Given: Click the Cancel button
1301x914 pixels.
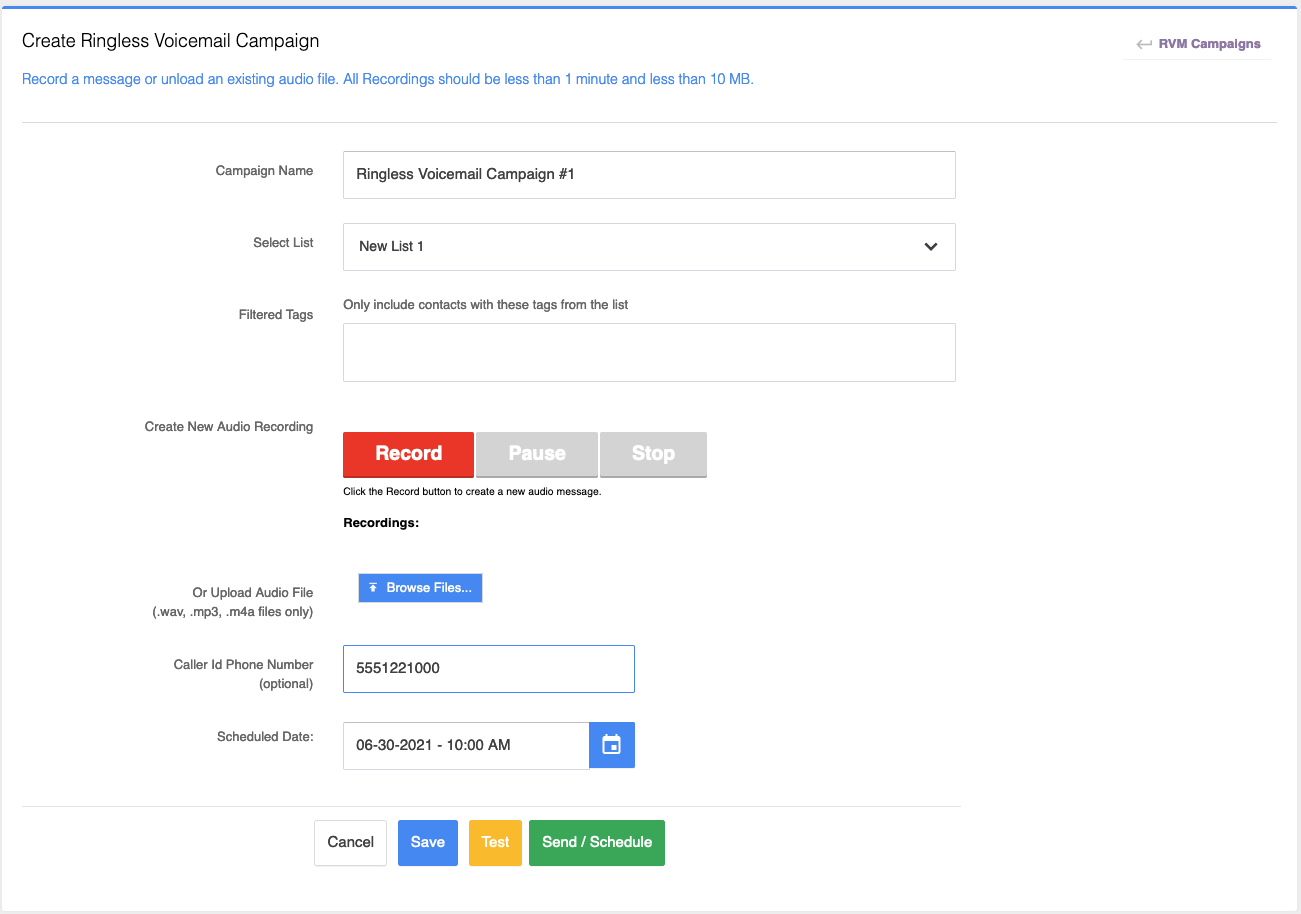Looking at the screenshot, I should [x=350, y=842].
